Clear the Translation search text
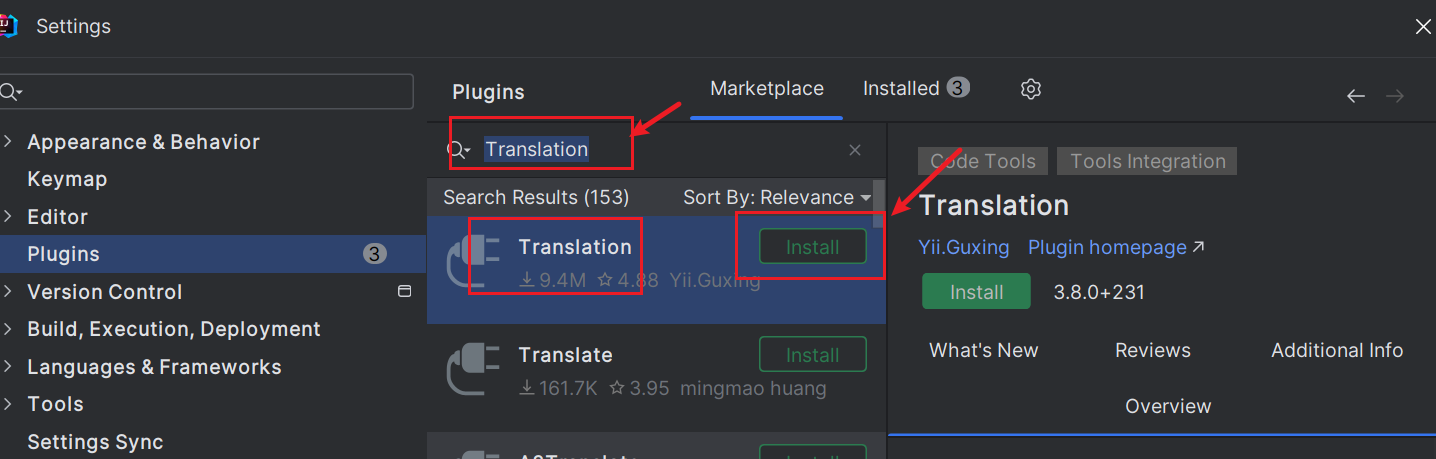 855,150
